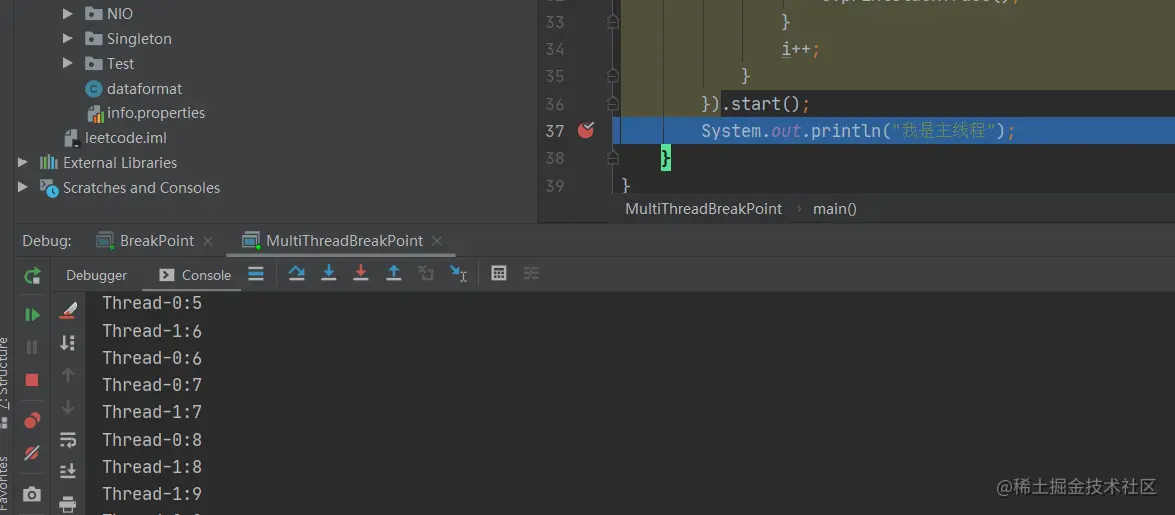Collapse the method fold at line 38
The width and height of the screenshot is (1175, 515).
pyautogui.click(x=613, y=157)
